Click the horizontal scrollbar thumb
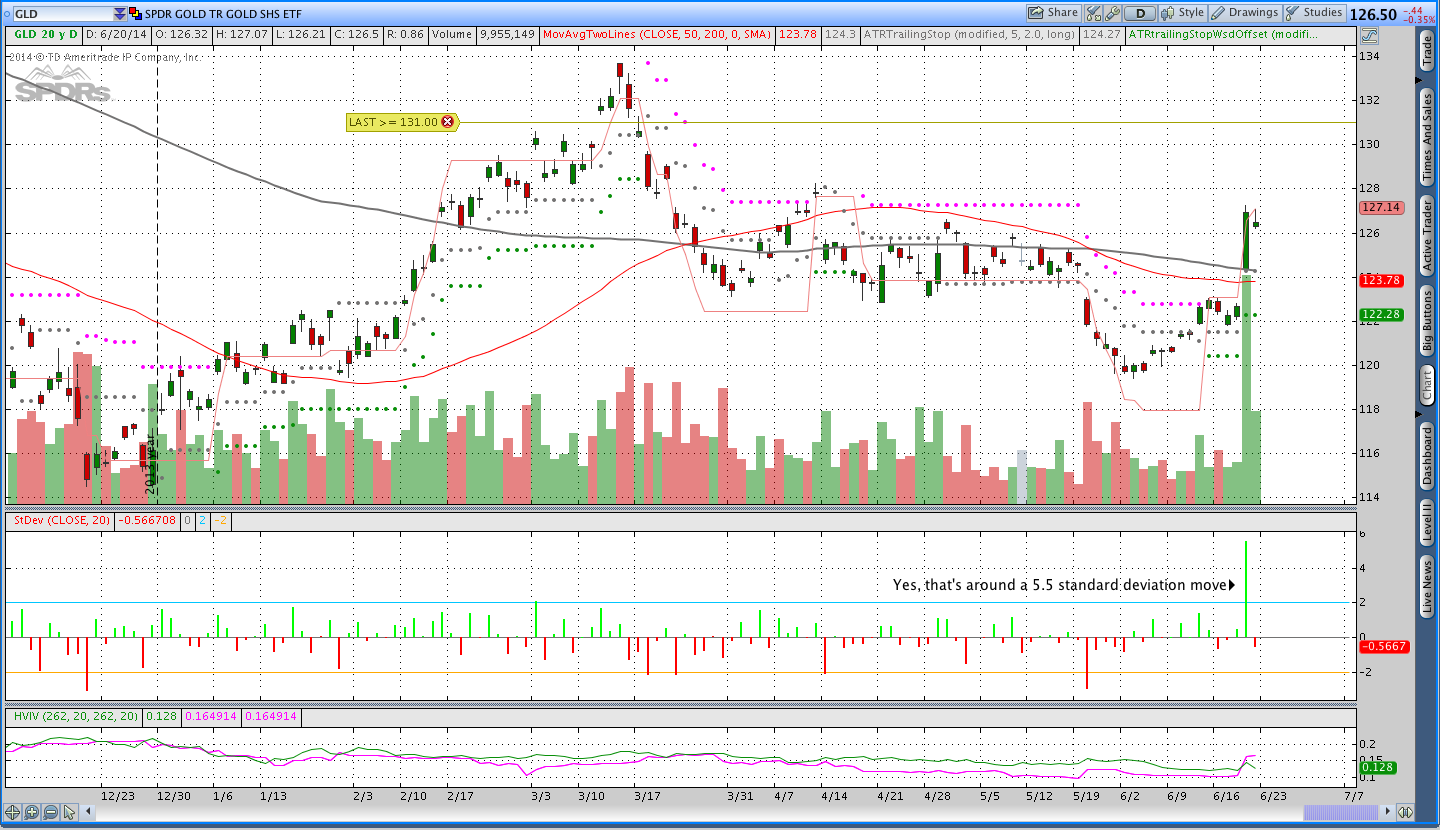 point(1340,812)
